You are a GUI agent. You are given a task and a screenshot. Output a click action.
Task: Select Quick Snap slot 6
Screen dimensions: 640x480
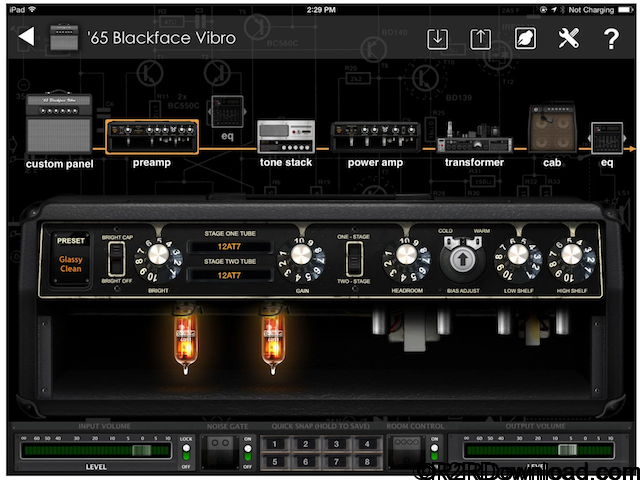(x=305, y=462)
